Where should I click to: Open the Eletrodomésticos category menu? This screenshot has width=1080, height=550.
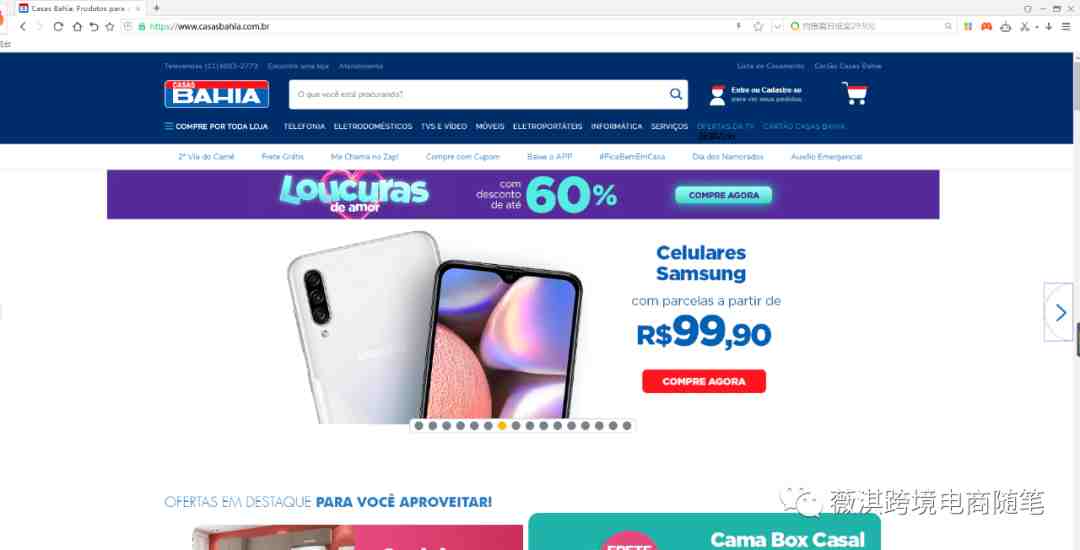click(373, 127)
